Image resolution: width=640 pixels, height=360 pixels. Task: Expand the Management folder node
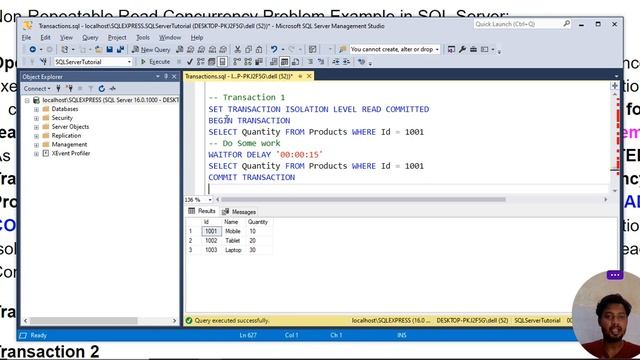coord(36,145)
